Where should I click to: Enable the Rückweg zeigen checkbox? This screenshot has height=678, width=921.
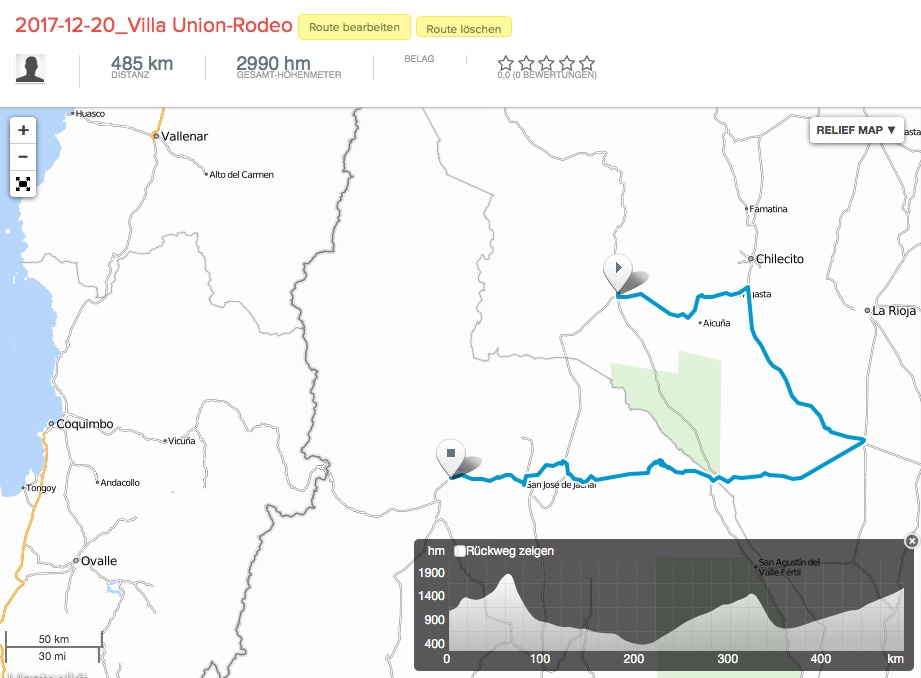point(460,551)
